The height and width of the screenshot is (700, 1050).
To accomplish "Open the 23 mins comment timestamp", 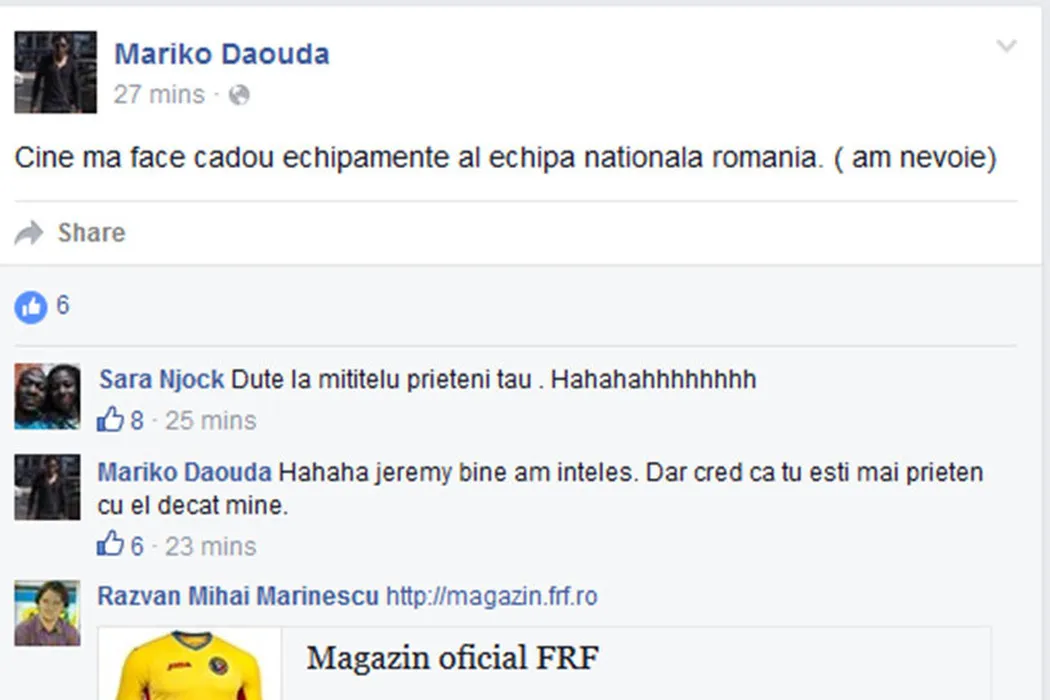I will coord(210,547).
